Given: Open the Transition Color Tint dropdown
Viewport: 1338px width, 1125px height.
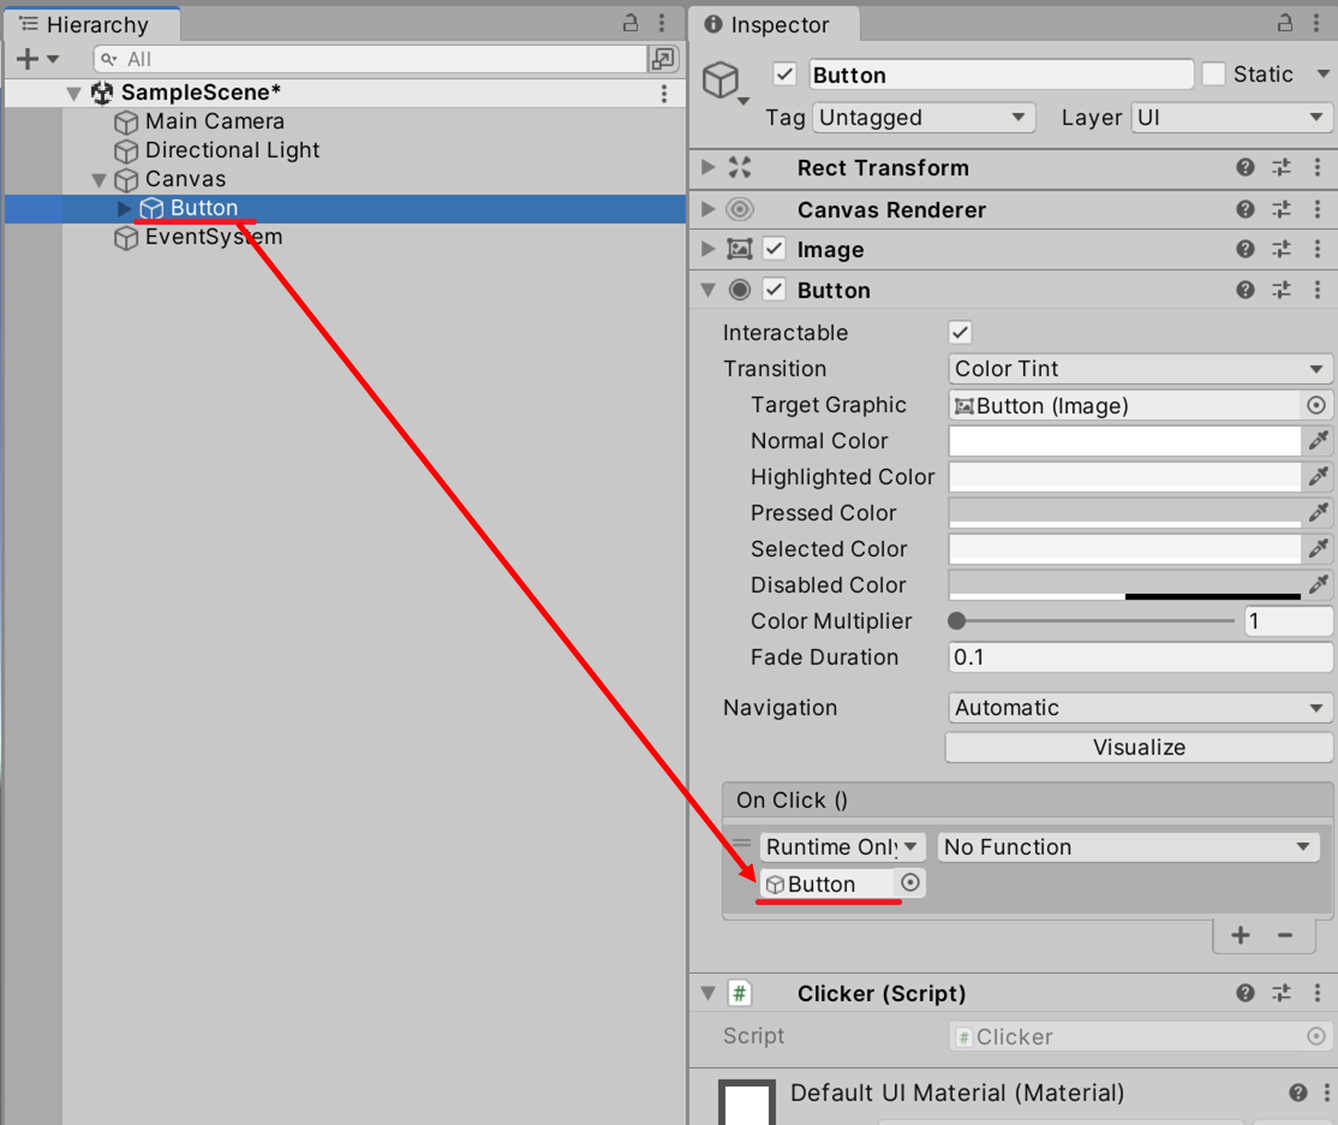Looking at the screenshot, I should tap(1139, 369).
